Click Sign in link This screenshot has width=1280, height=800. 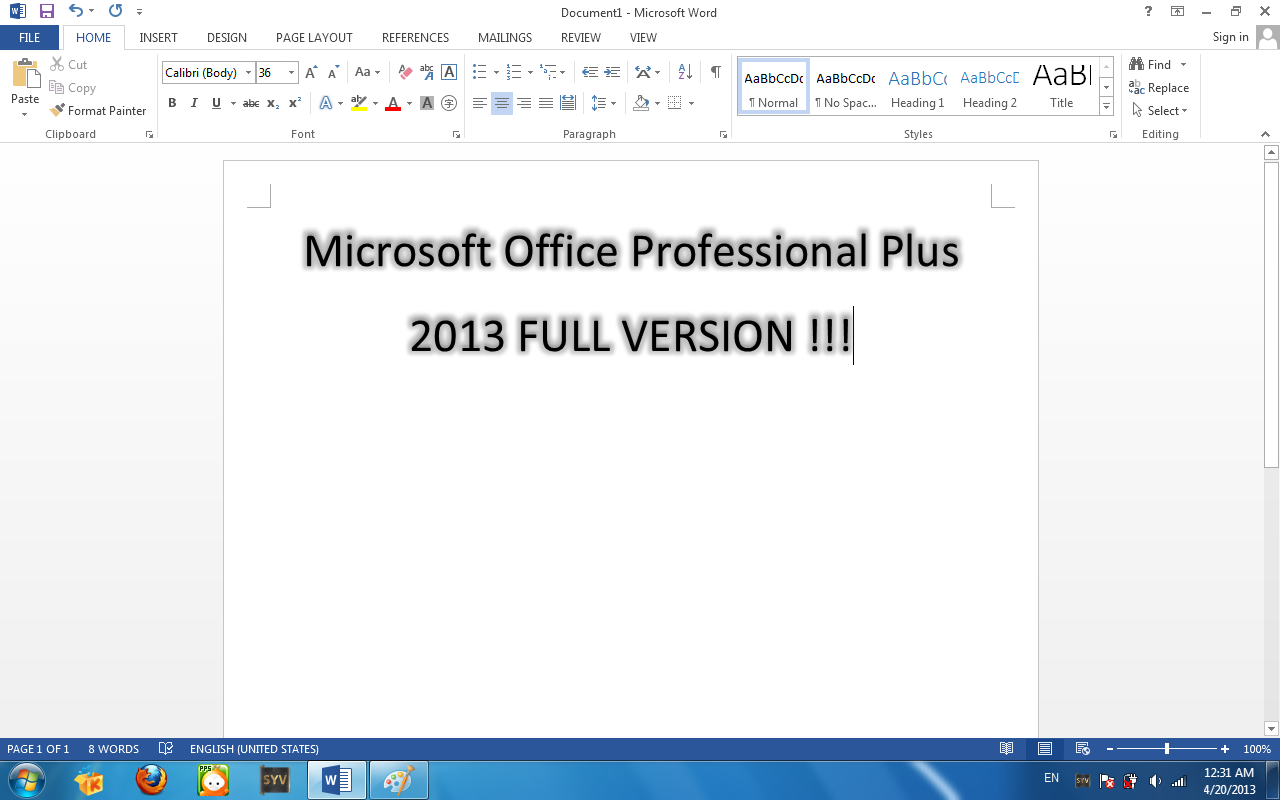[1230, 37]
